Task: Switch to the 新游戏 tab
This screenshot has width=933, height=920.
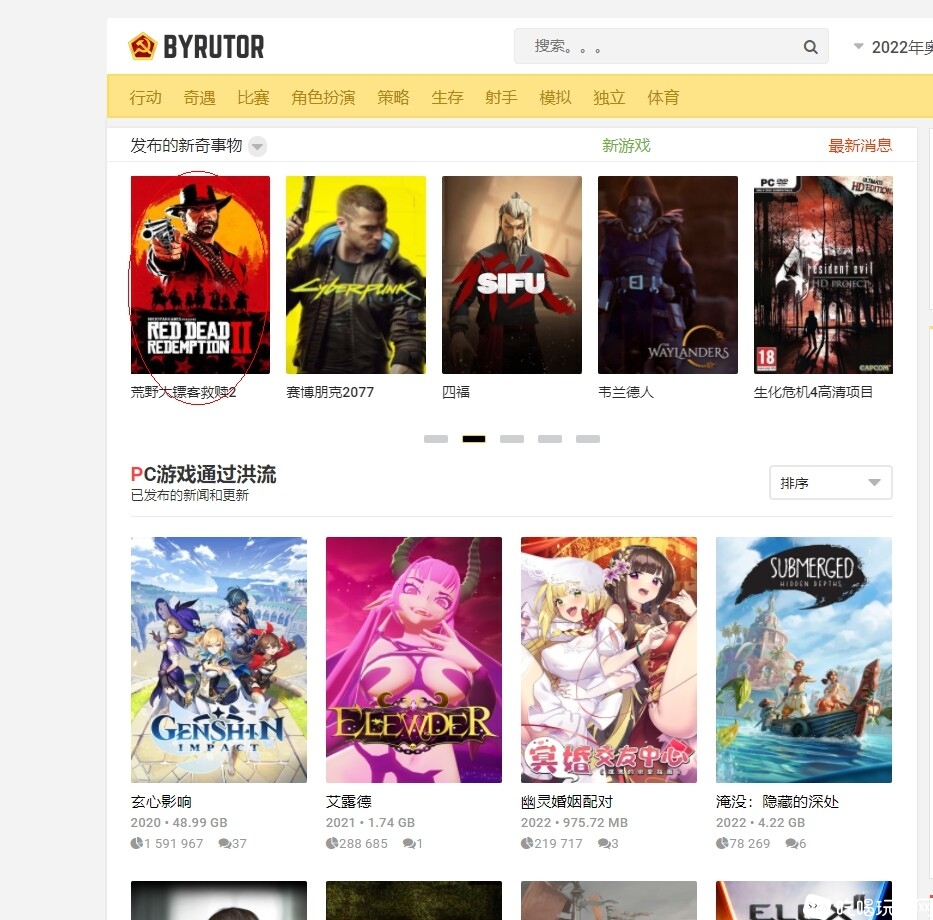Action: 627,146
